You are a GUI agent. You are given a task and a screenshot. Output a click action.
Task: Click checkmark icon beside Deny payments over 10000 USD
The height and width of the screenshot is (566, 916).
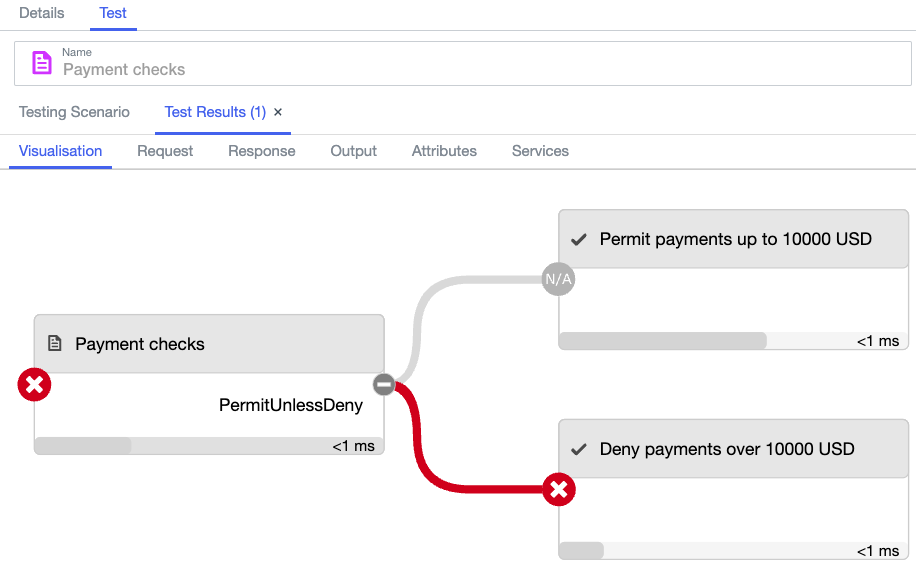[578, 449]
